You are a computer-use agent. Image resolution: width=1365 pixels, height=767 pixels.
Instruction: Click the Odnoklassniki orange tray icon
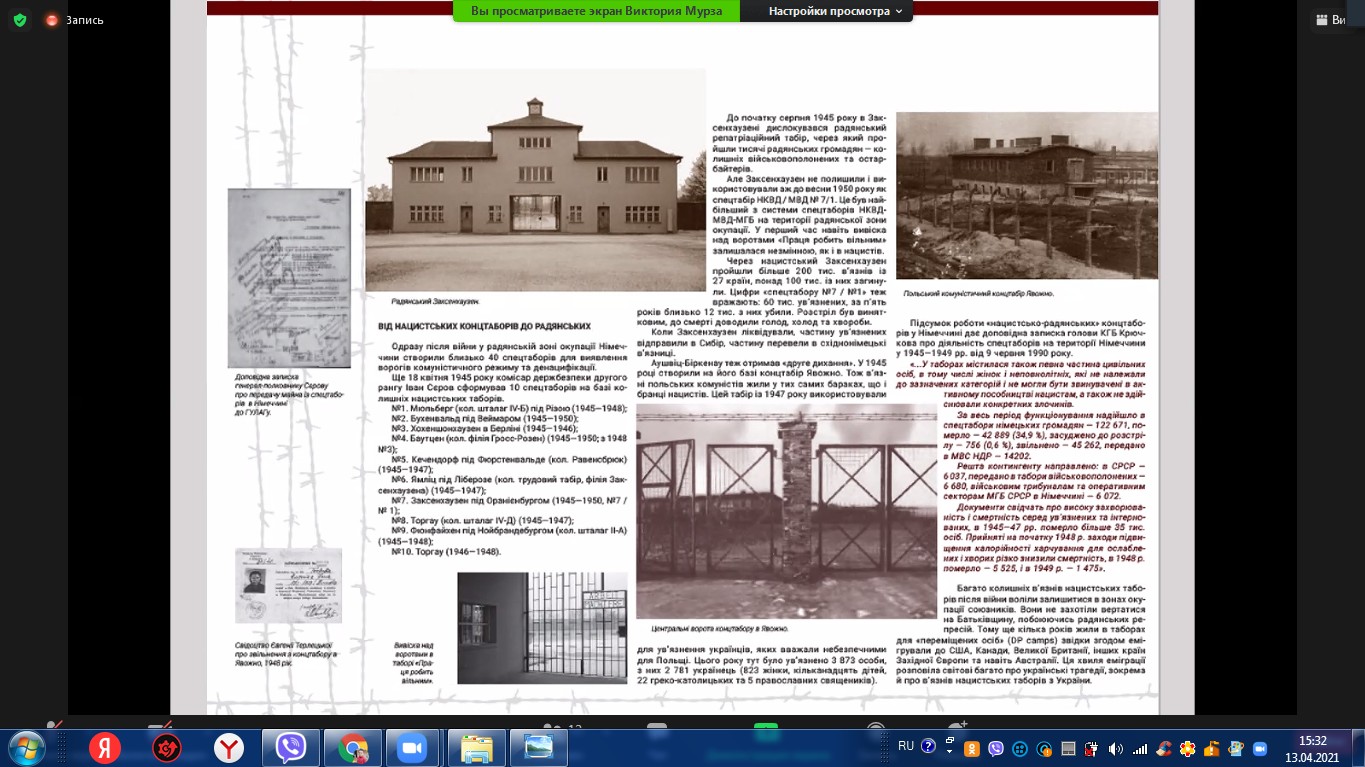(970, 748)
